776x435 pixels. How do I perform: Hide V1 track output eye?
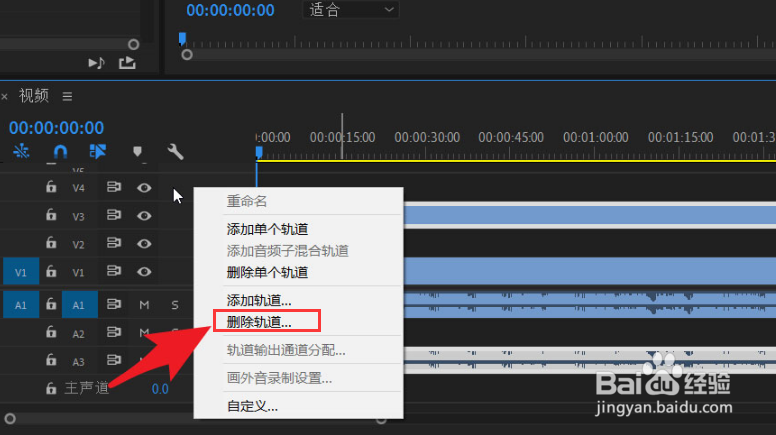(x=144, y=272)
